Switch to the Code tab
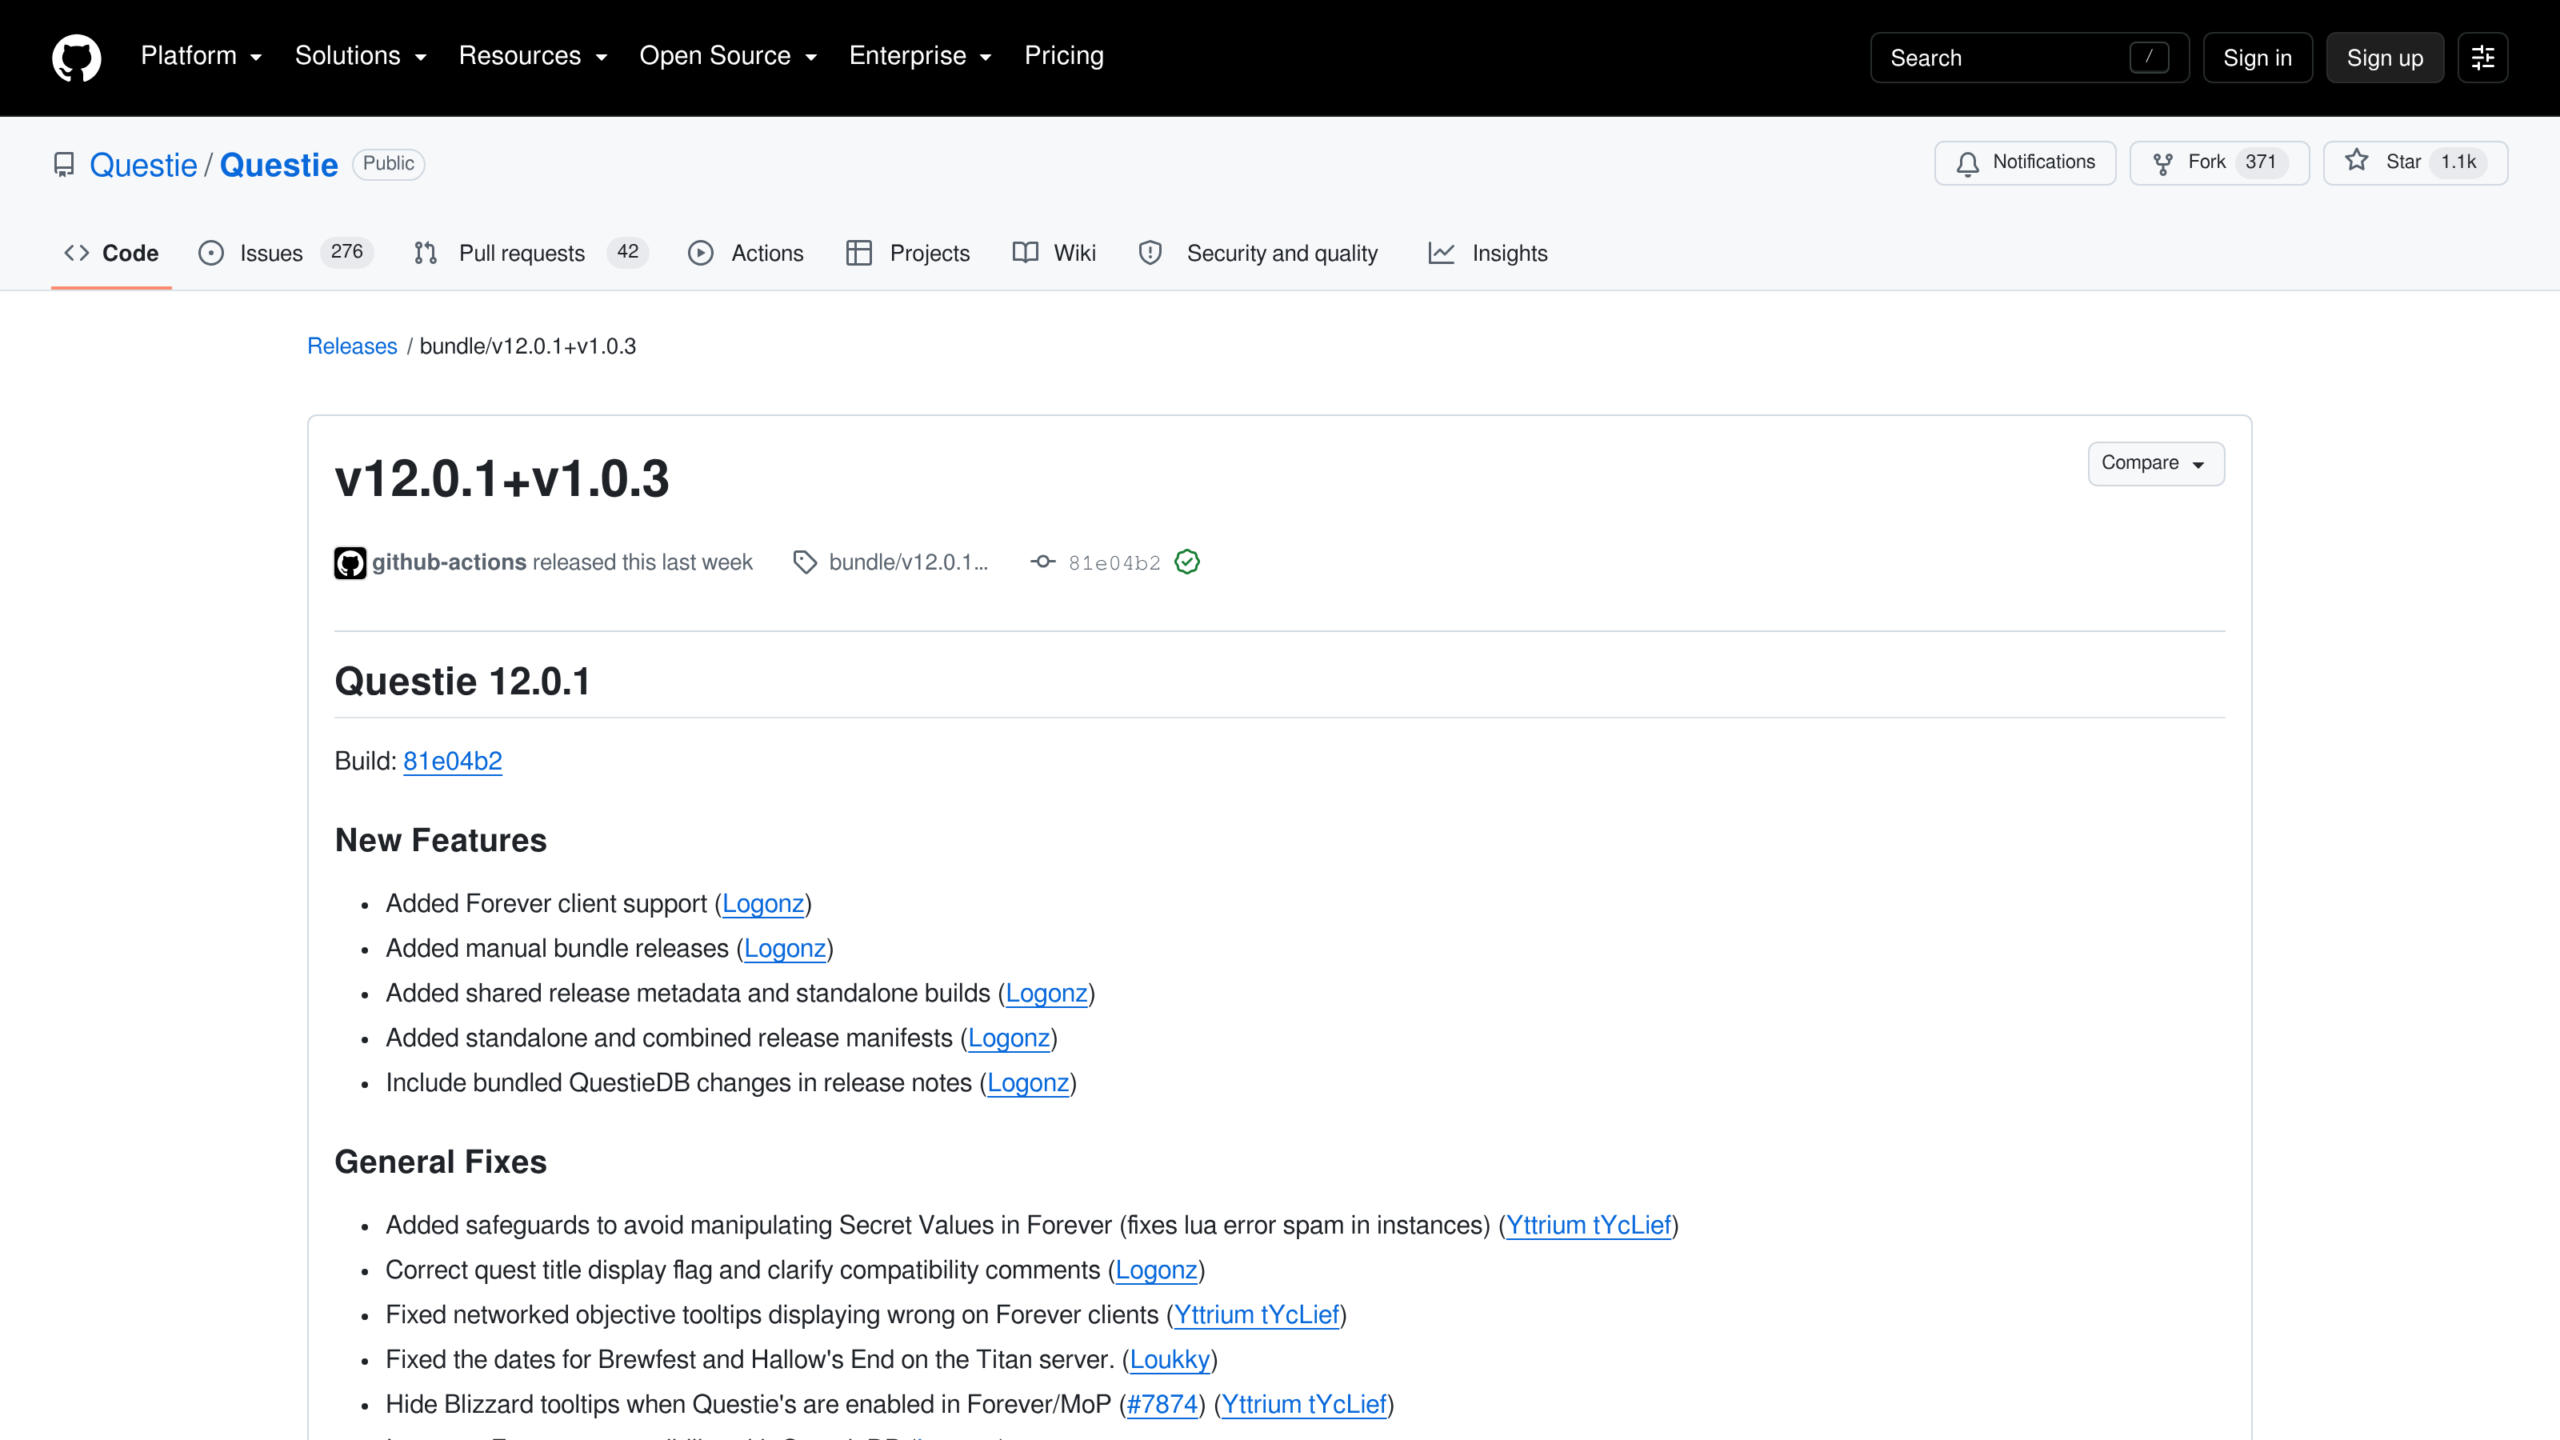This screenshot has height=1440, width=2560. click(x=111, y=253)
